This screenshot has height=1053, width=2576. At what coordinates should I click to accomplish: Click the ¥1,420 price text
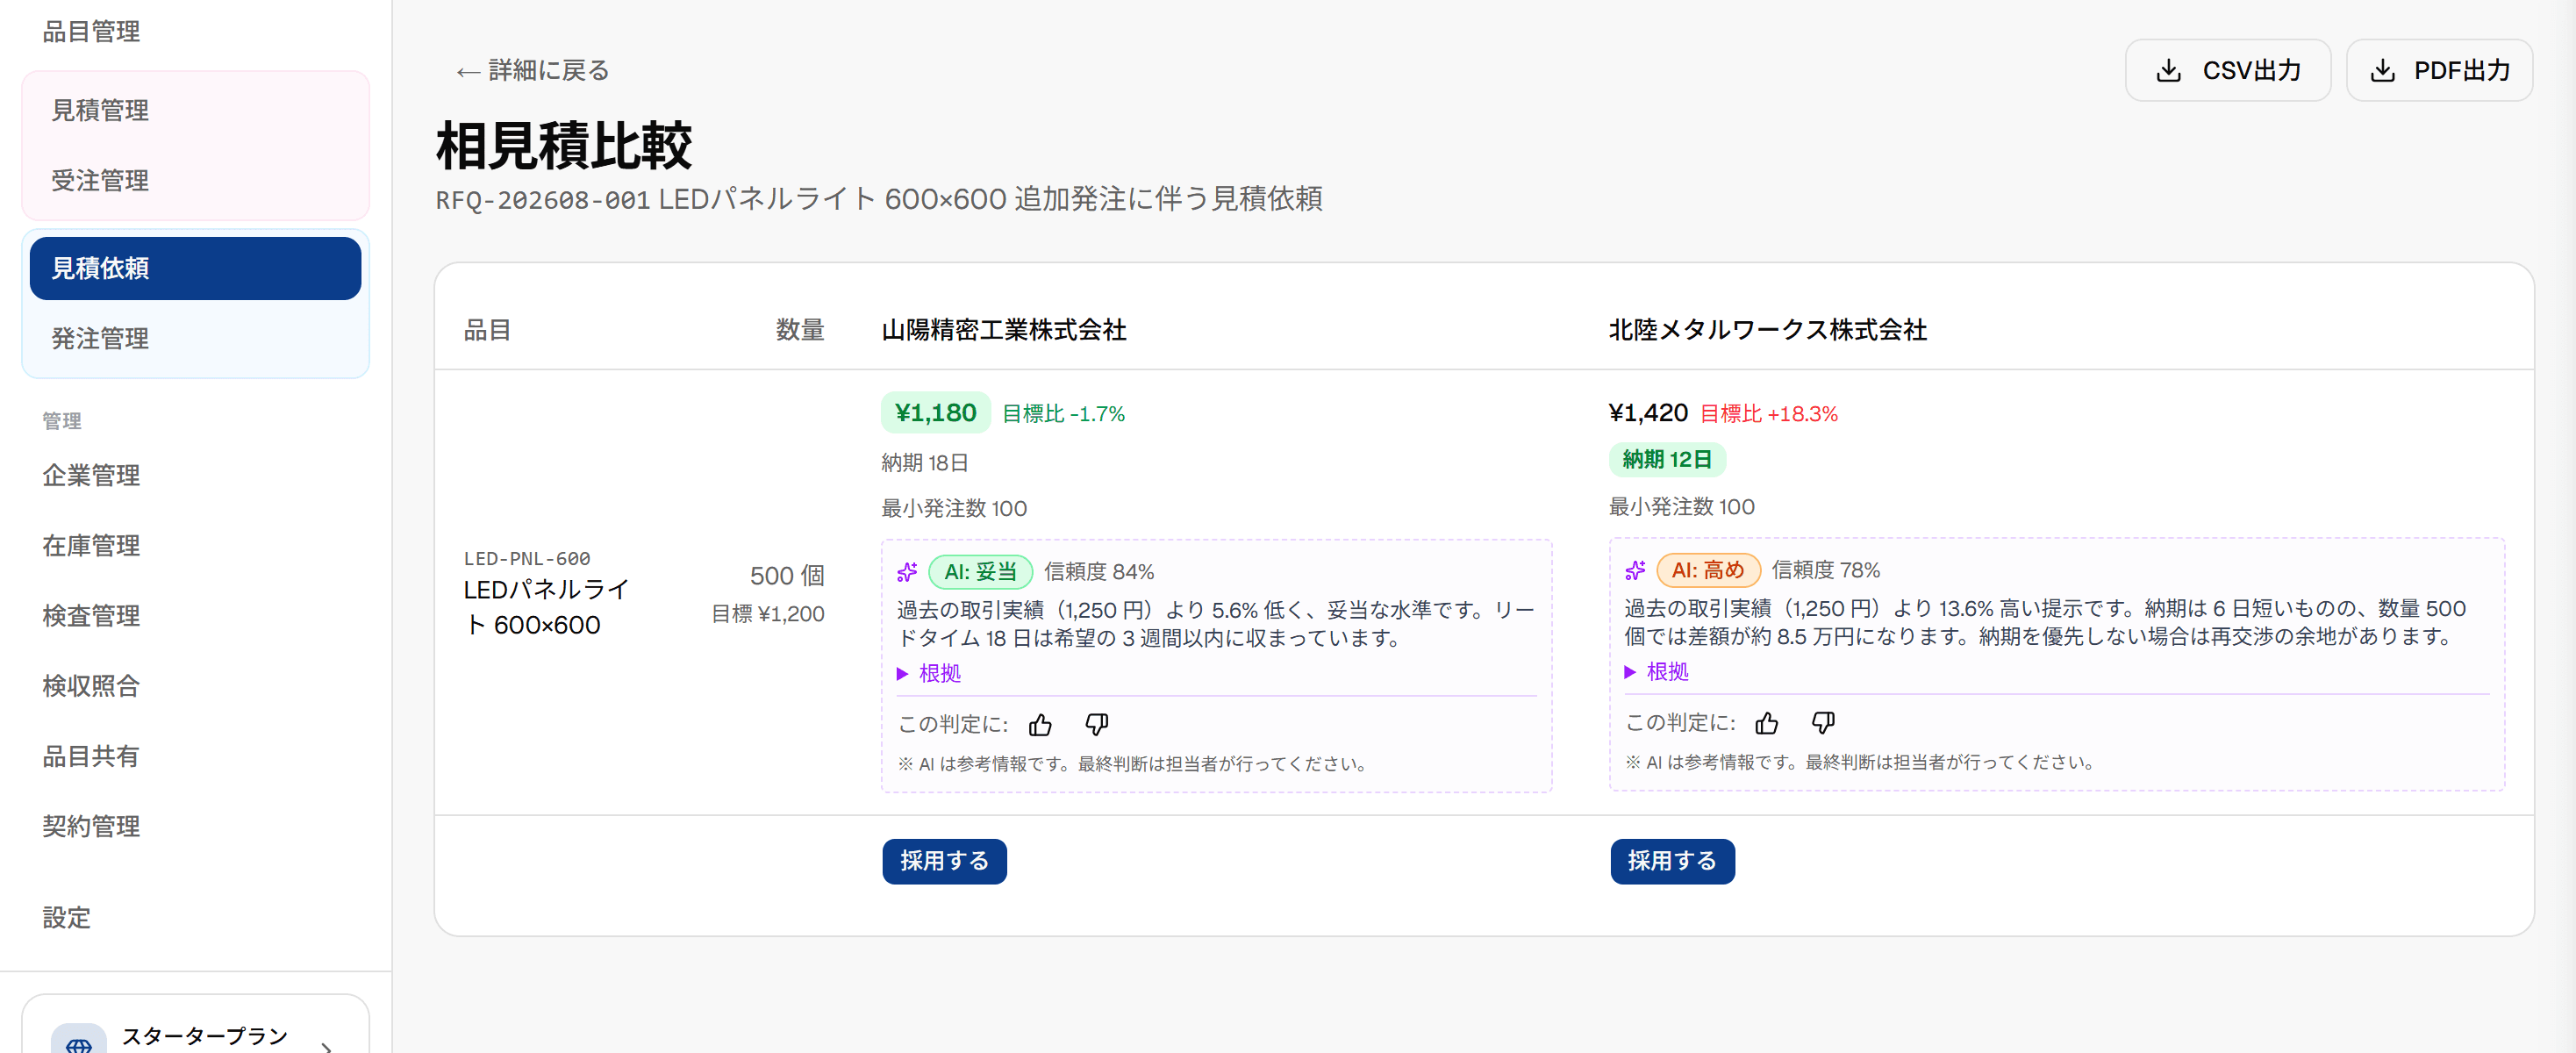(x=1647, y=412)
